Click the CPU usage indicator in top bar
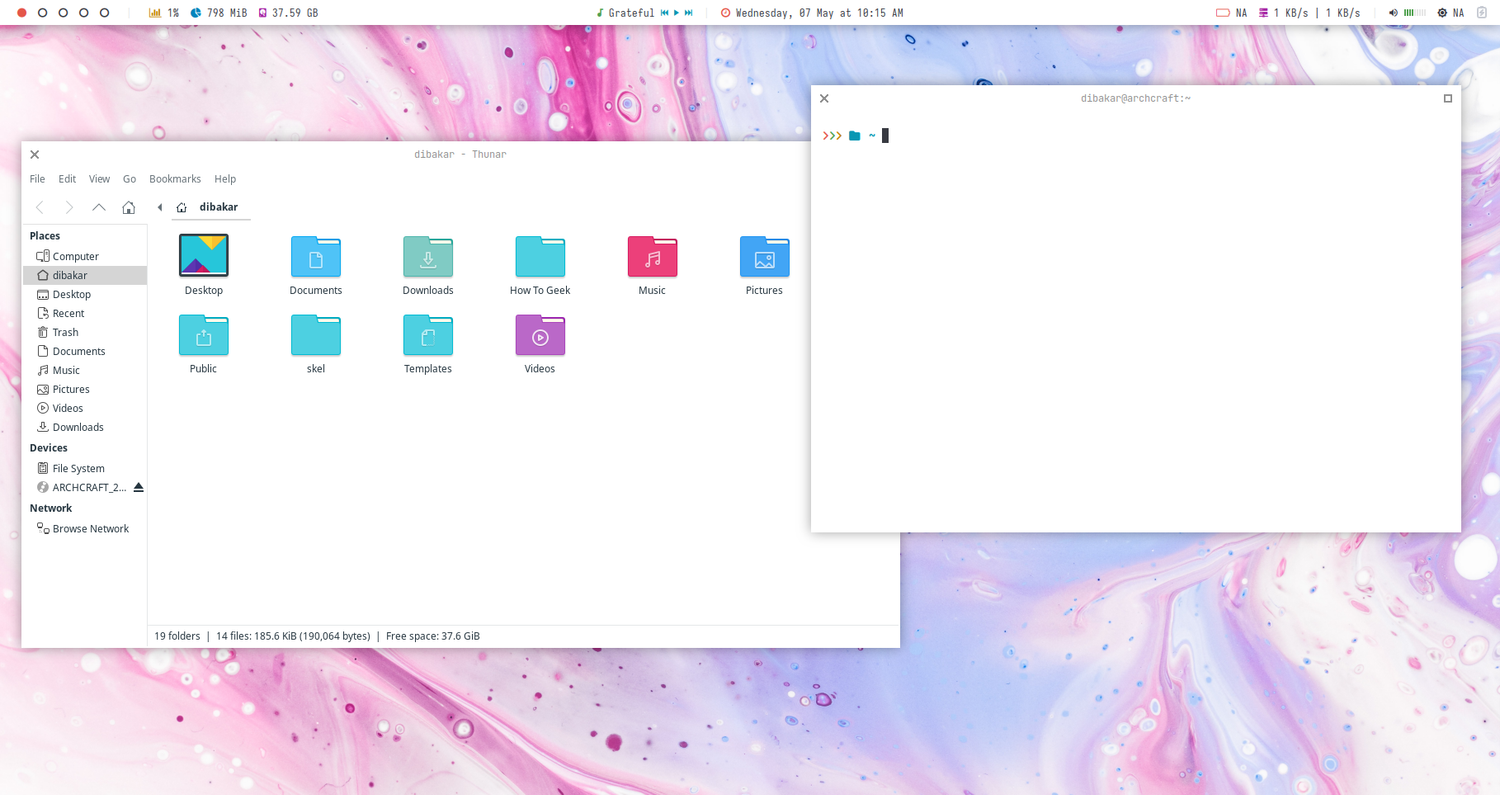 point(164,13)
